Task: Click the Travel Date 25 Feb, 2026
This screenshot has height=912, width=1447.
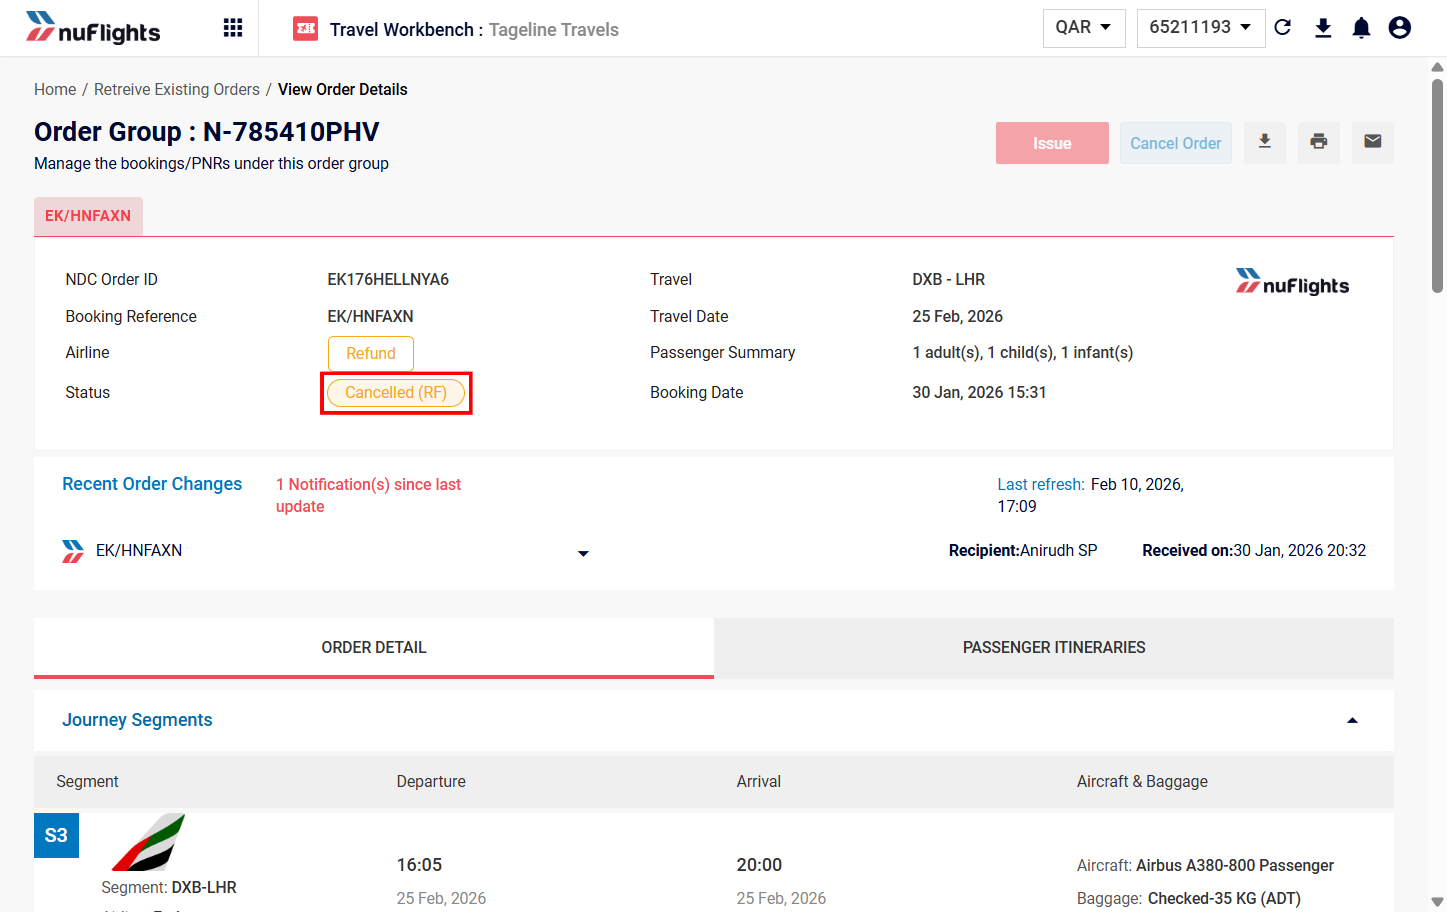Action: (957, 317)
